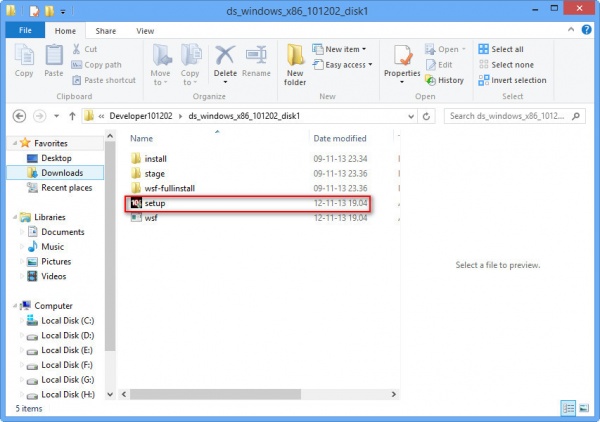Collapse the Libraries section
This screenshot has height=422, width=600.
click(15, 217)
